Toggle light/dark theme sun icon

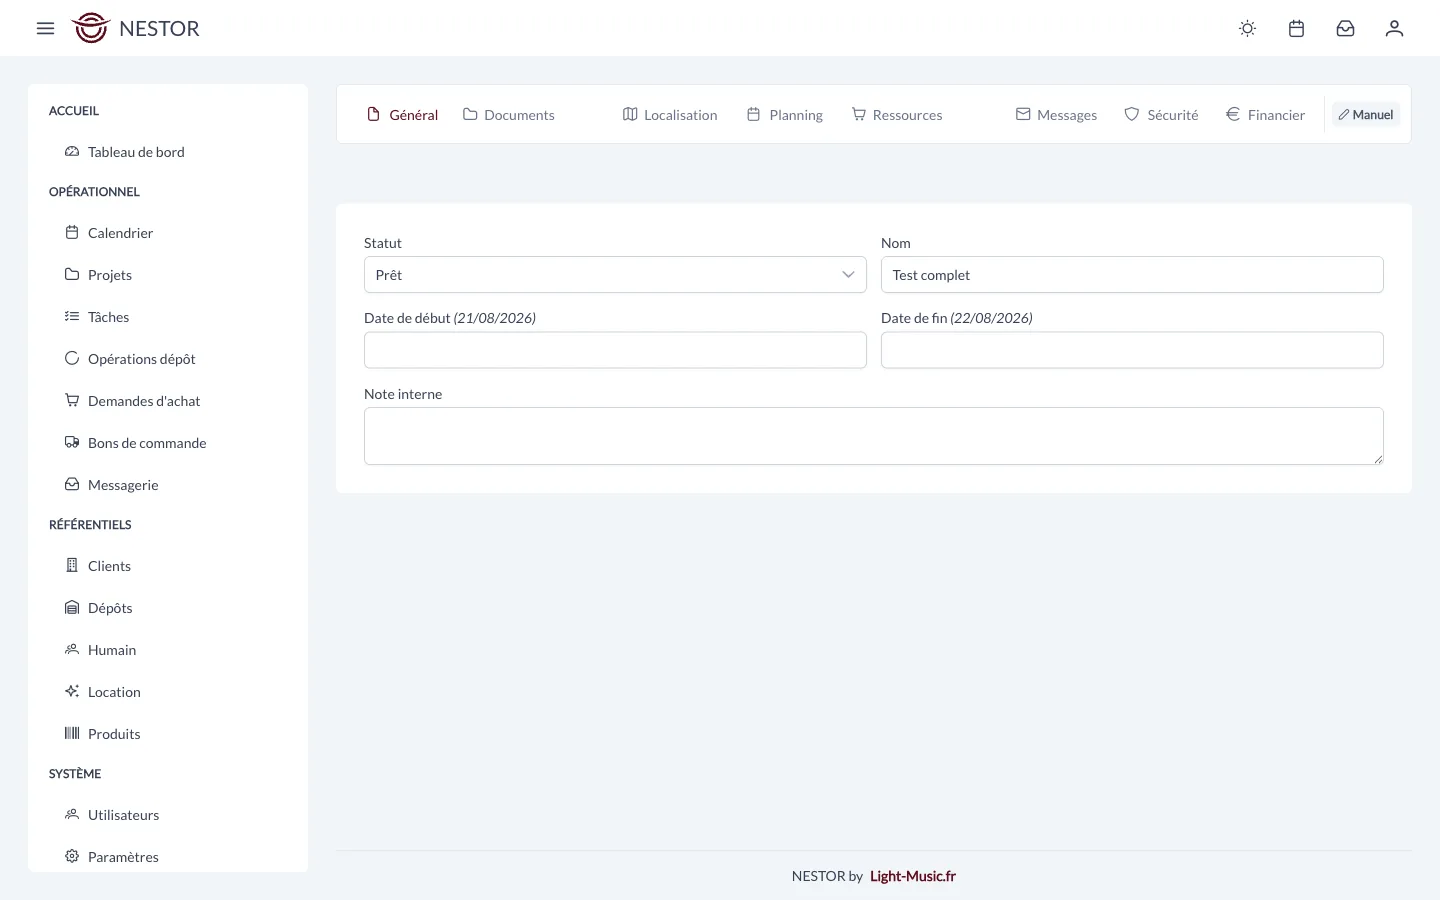point(1247,28)
